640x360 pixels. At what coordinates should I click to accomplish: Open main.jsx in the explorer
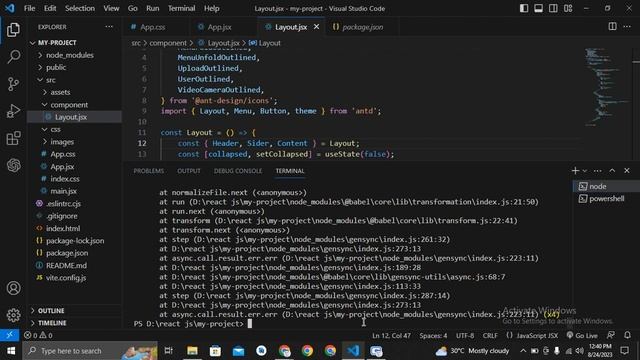pos(74,191)
